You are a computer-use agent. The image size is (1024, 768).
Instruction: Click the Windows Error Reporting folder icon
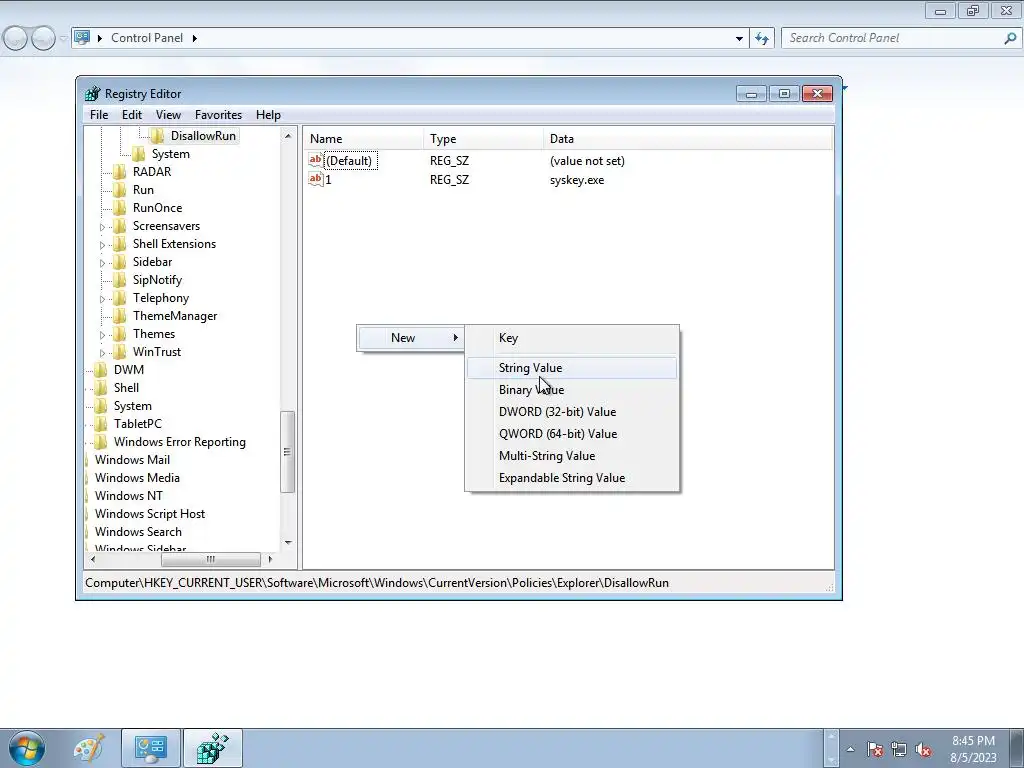pyautogui.click(x=100, y=441)
